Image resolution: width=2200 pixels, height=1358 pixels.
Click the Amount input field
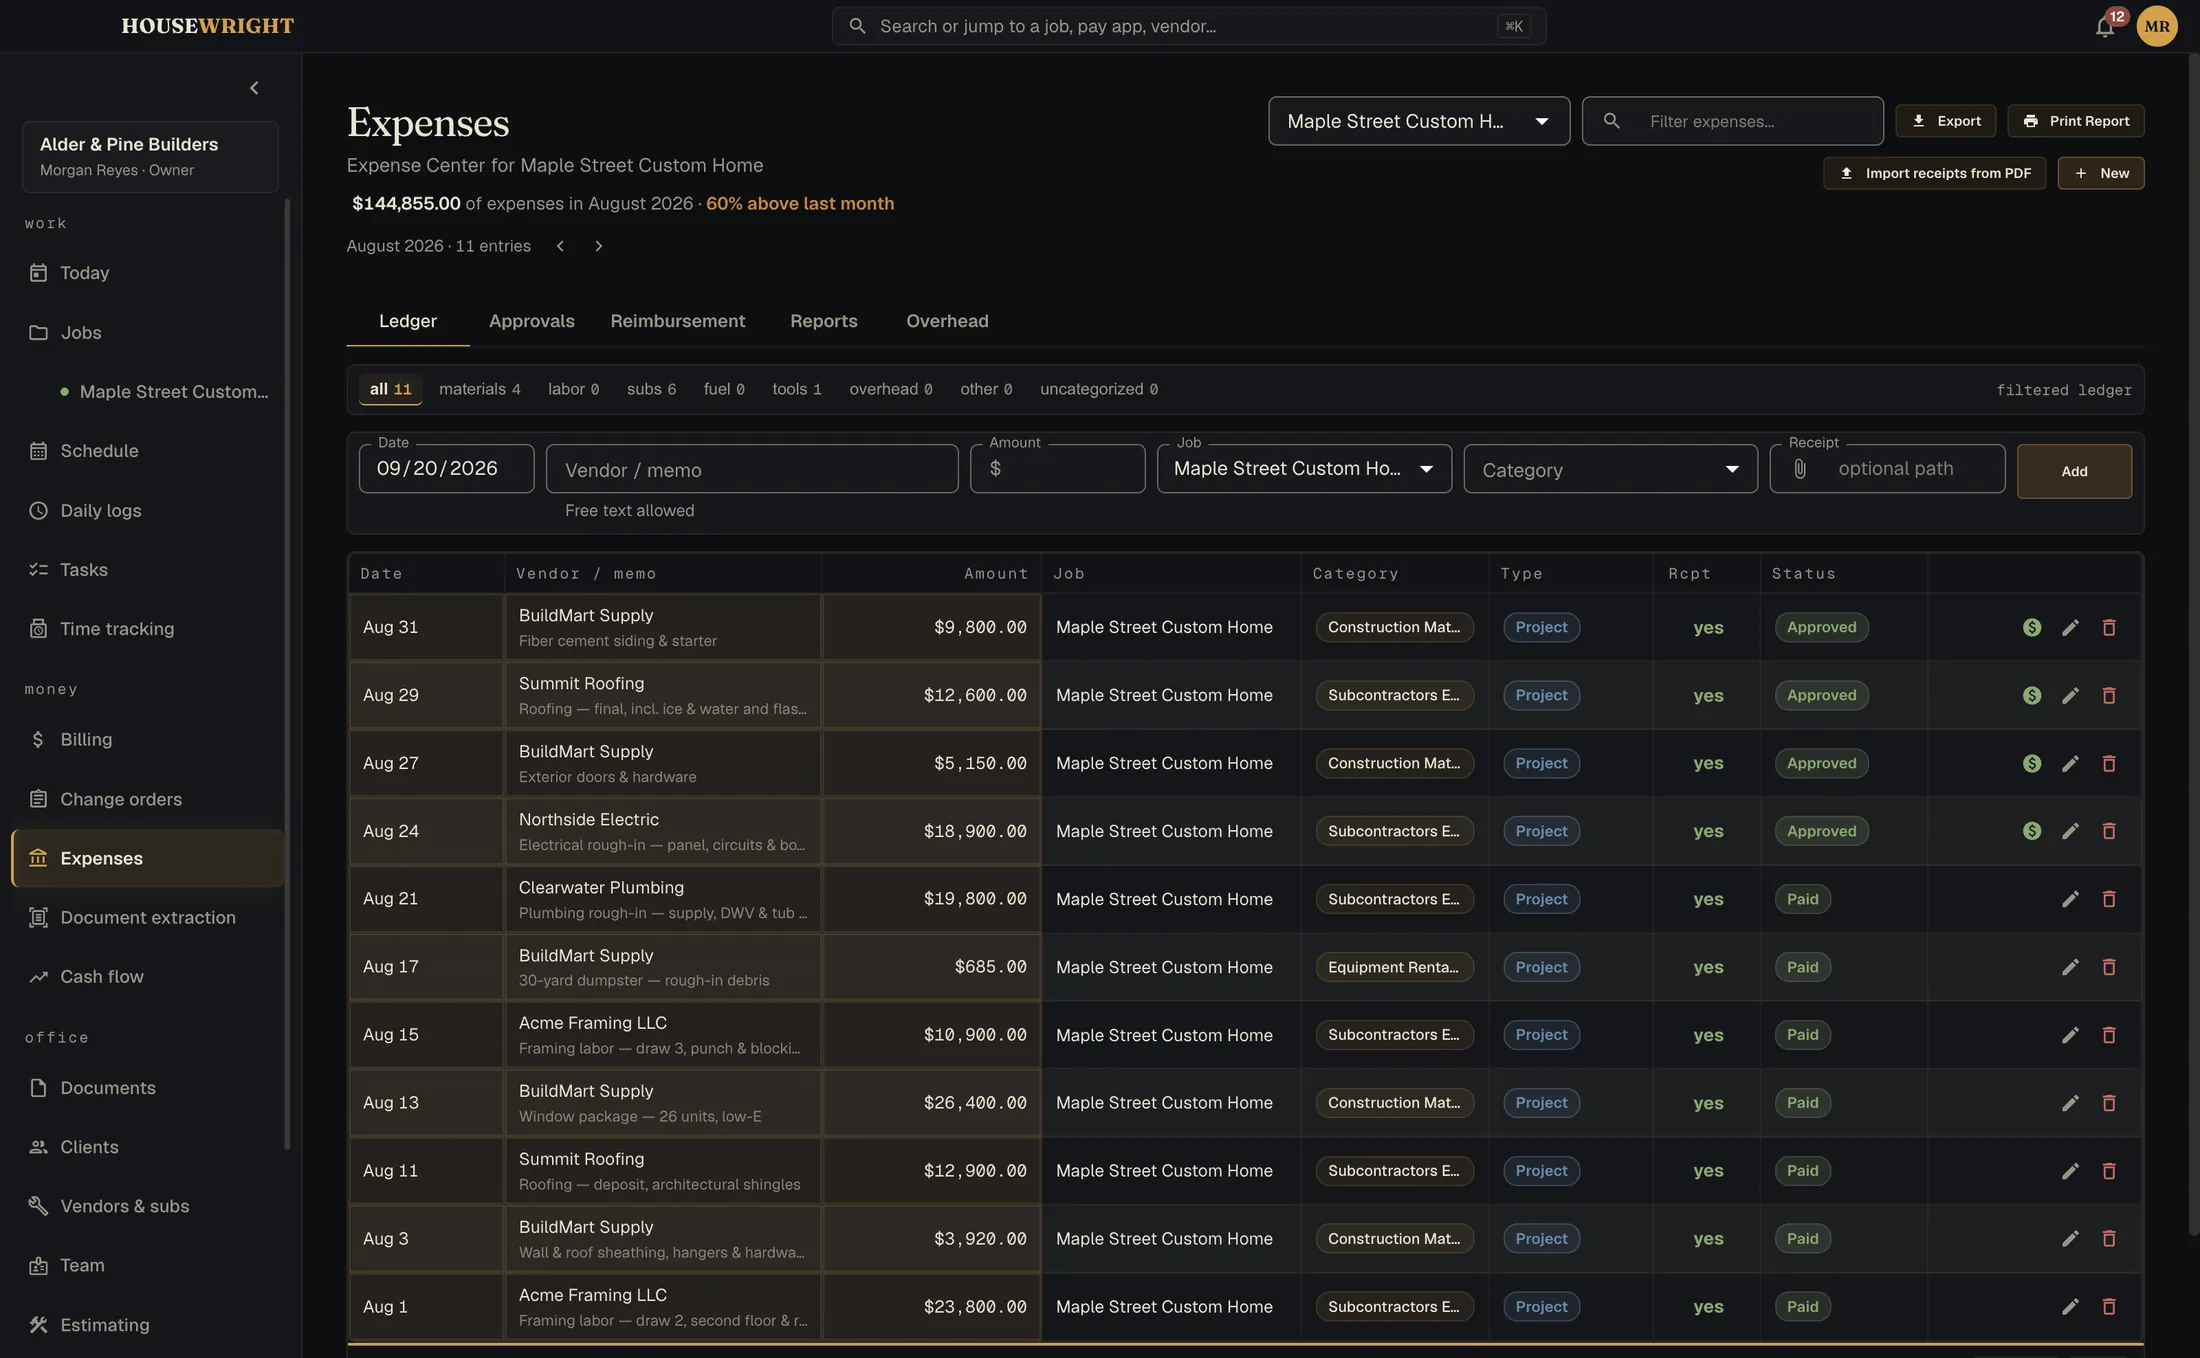[1057, 469]
